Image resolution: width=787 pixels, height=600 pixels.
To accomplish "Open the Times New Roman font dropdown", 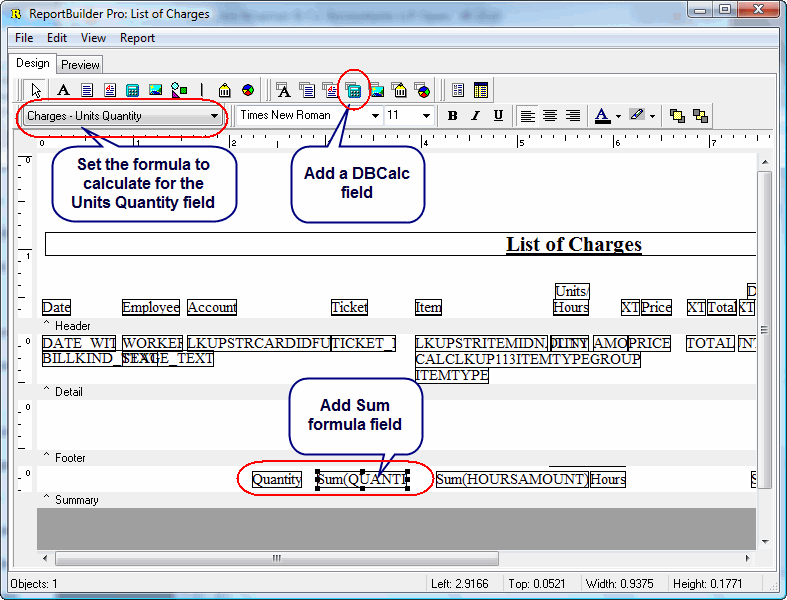I will (376, 116).
